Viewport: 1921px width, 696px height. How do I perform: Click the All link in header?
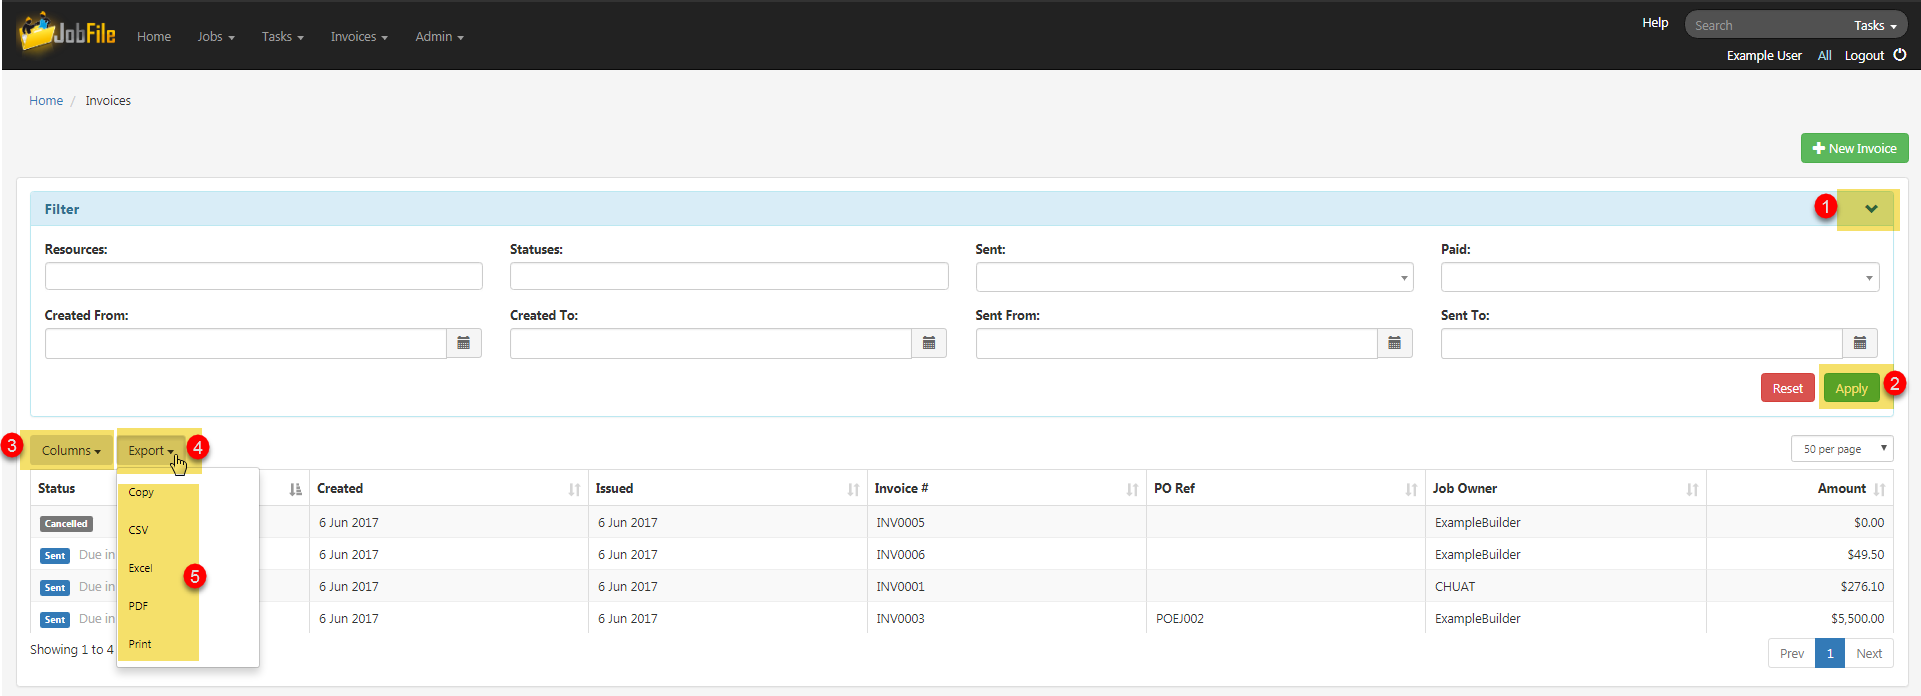tap(1824, 55)
